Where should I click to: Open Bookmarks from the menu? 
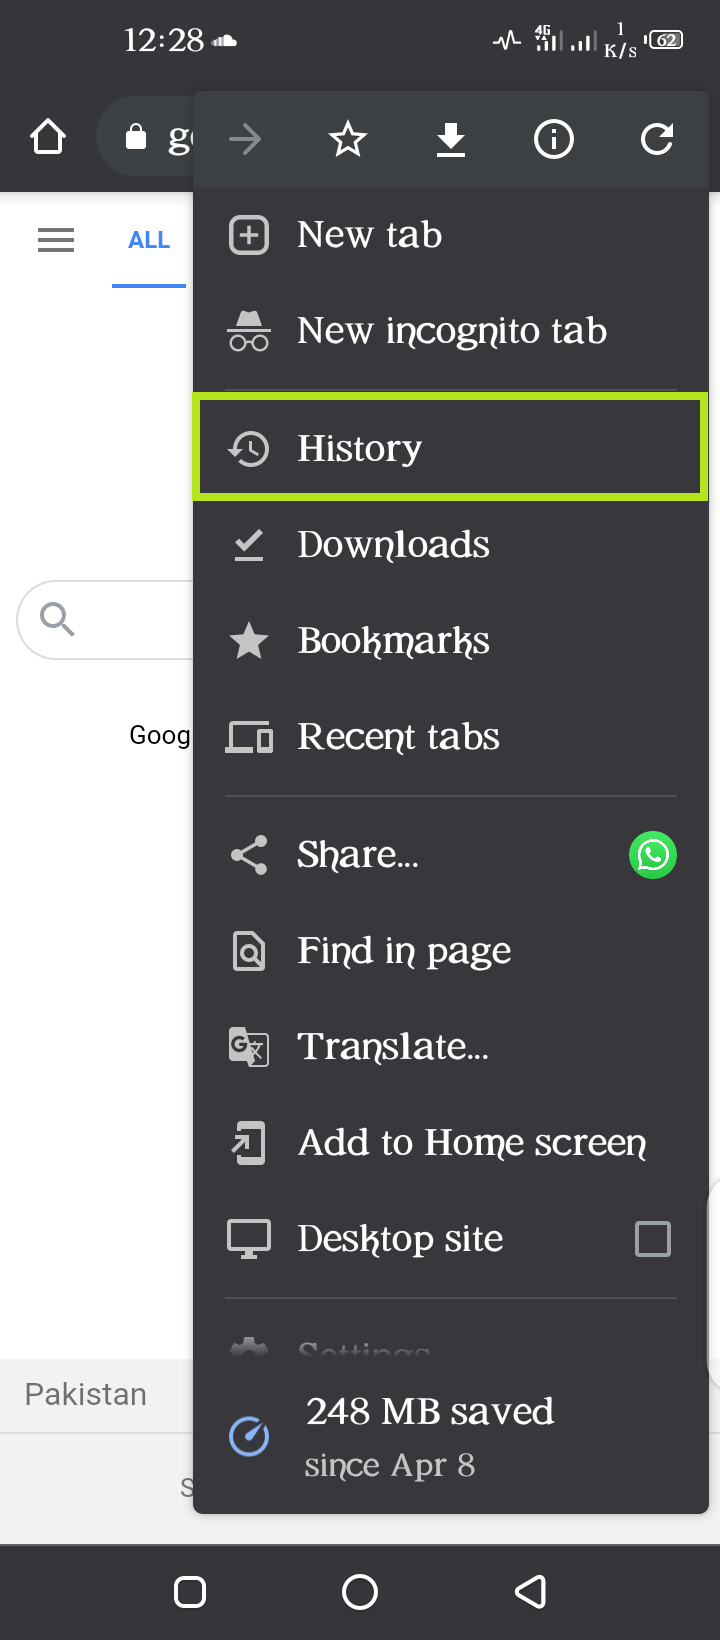(x=450, y=641)
